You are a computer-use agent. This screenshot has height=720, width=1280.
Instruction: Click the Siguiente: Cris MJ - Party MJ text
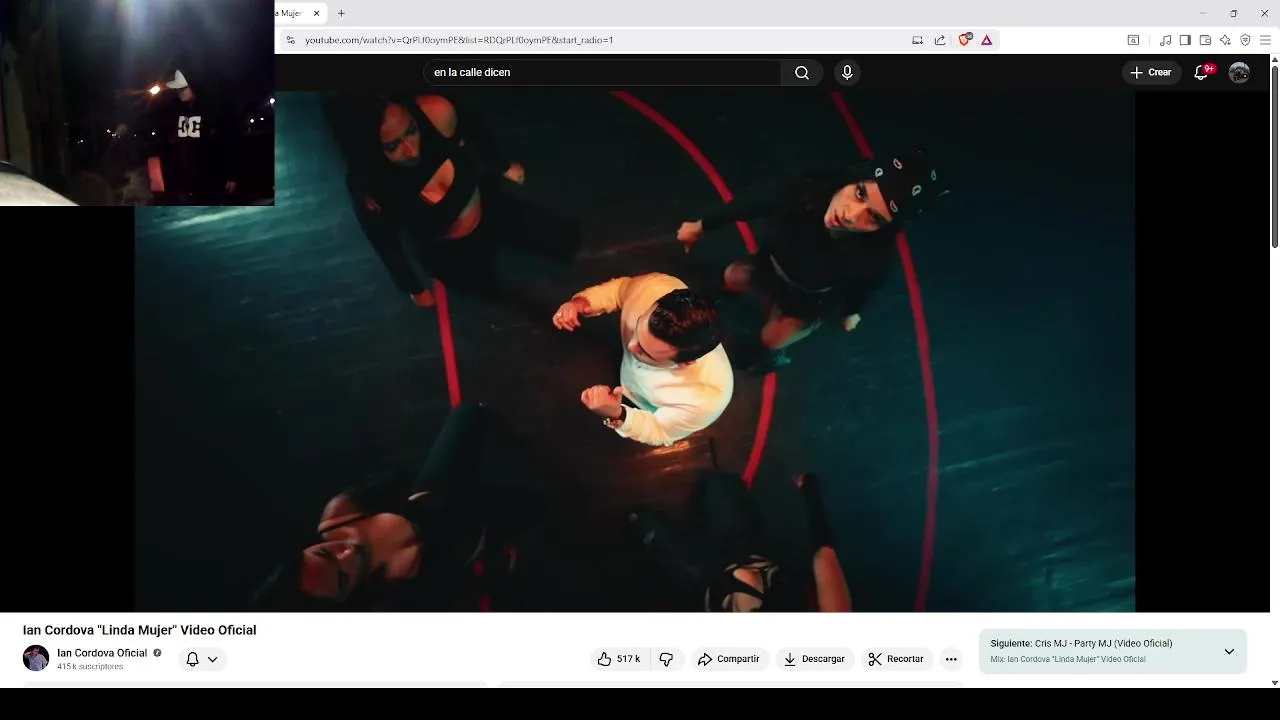(x=1081, y=643)
